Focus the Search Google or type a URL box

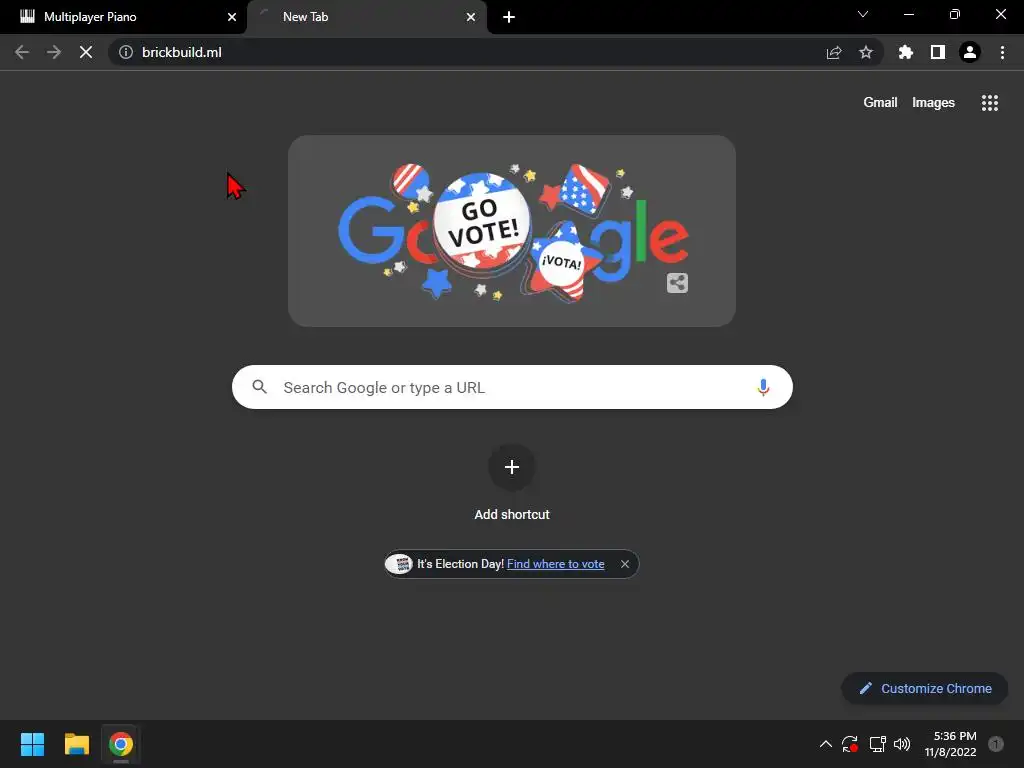point(512,387)
